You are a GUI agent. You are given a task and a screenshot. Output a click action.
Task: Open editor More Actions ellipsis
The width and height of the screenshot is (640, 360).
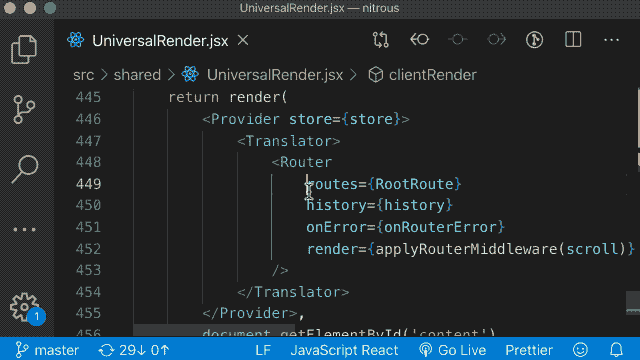click(x=611, y=40)
